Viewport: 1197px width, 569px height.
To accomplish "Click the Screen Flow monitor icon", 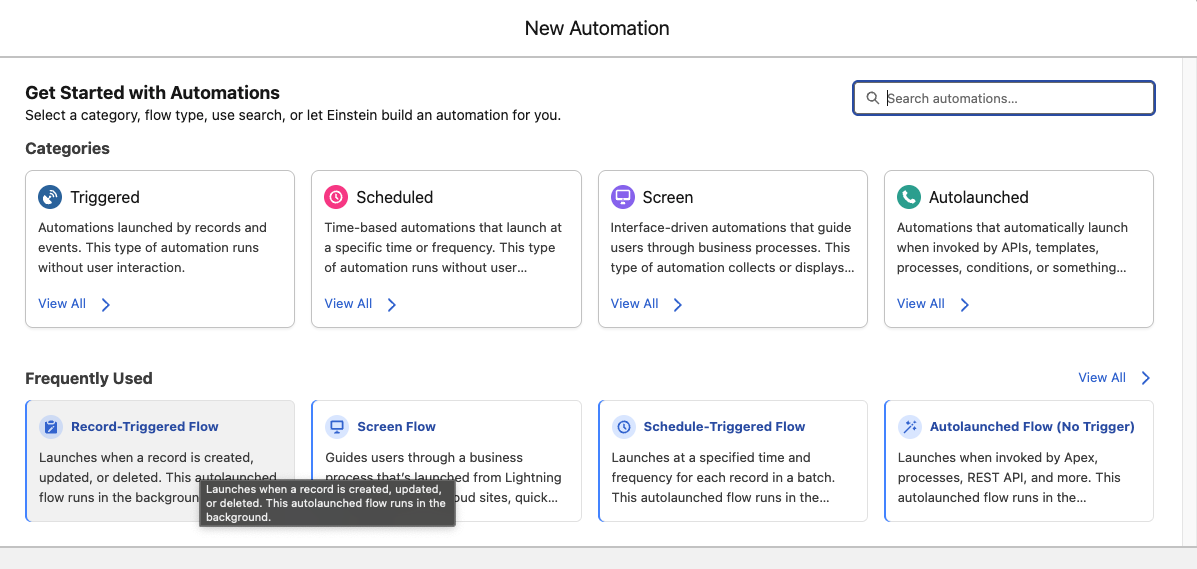I will (337, 427).
